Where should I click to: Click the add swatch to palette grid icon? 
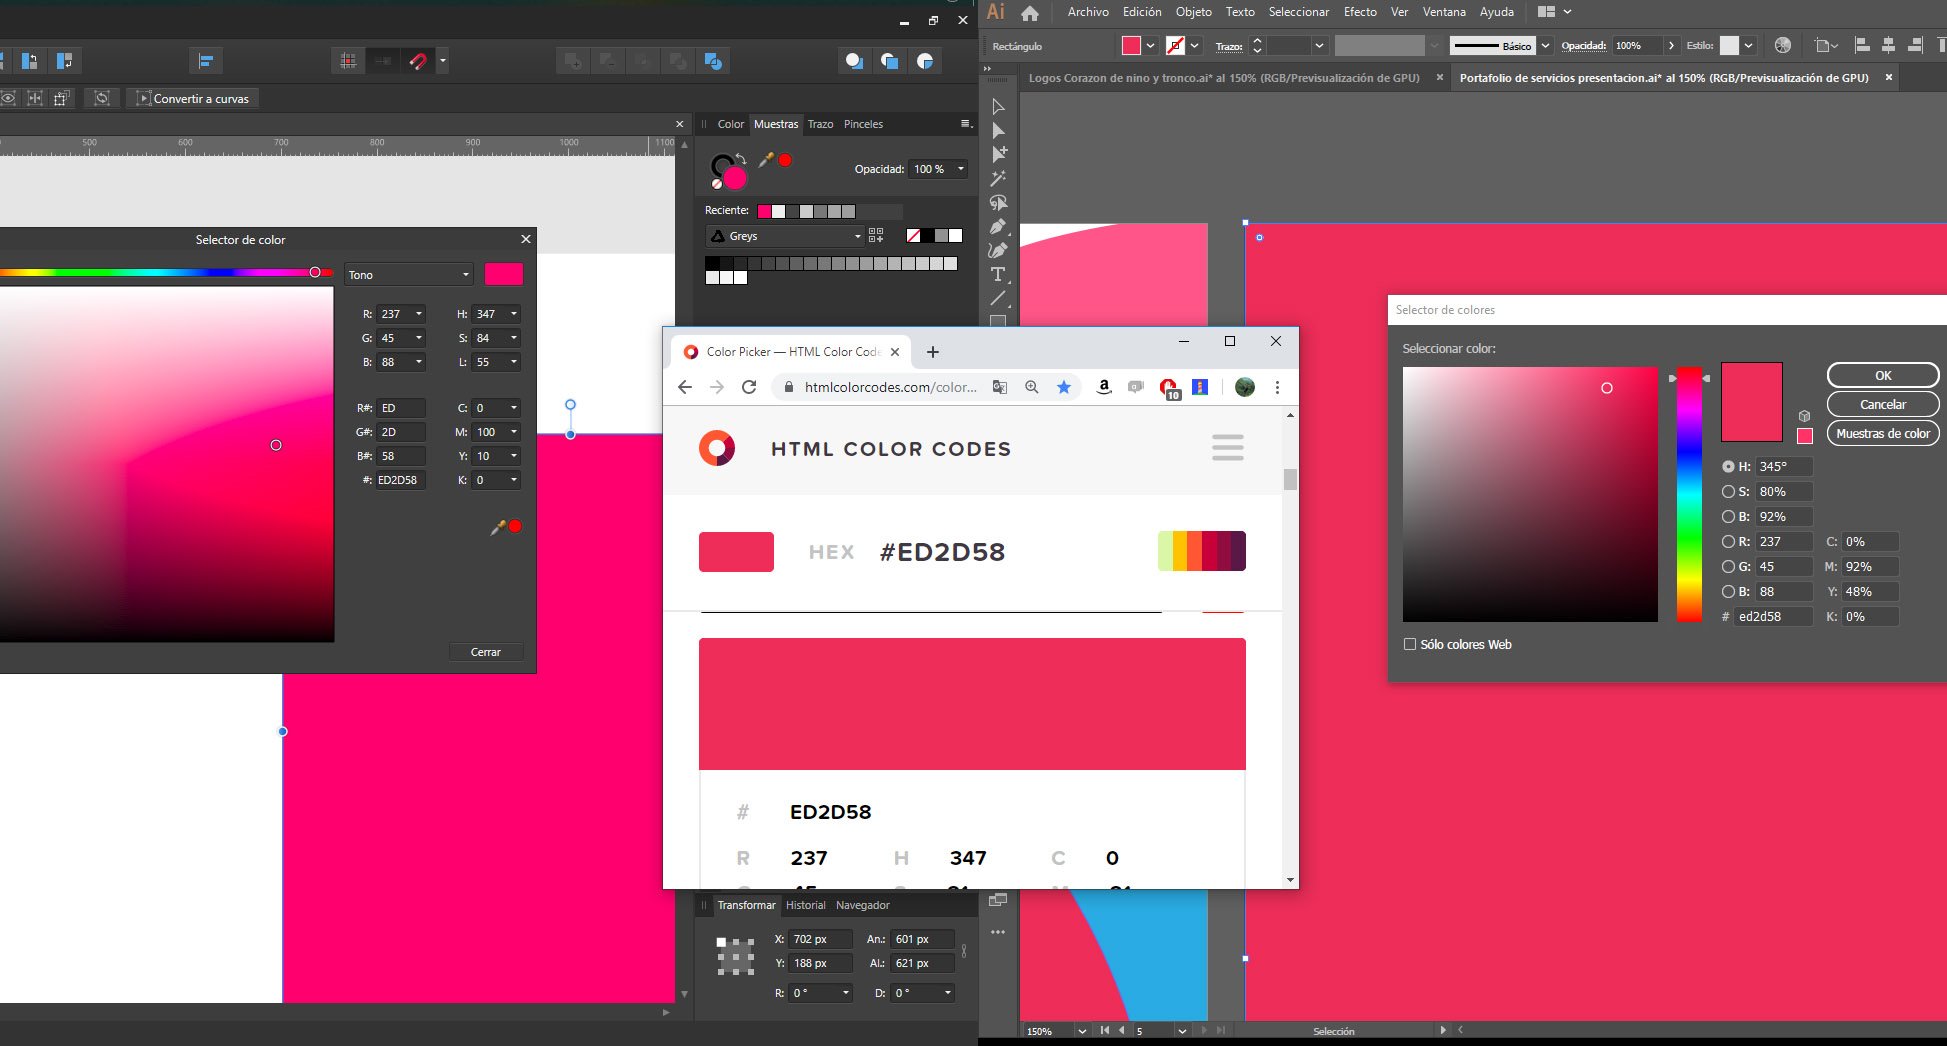pos(876,236)
